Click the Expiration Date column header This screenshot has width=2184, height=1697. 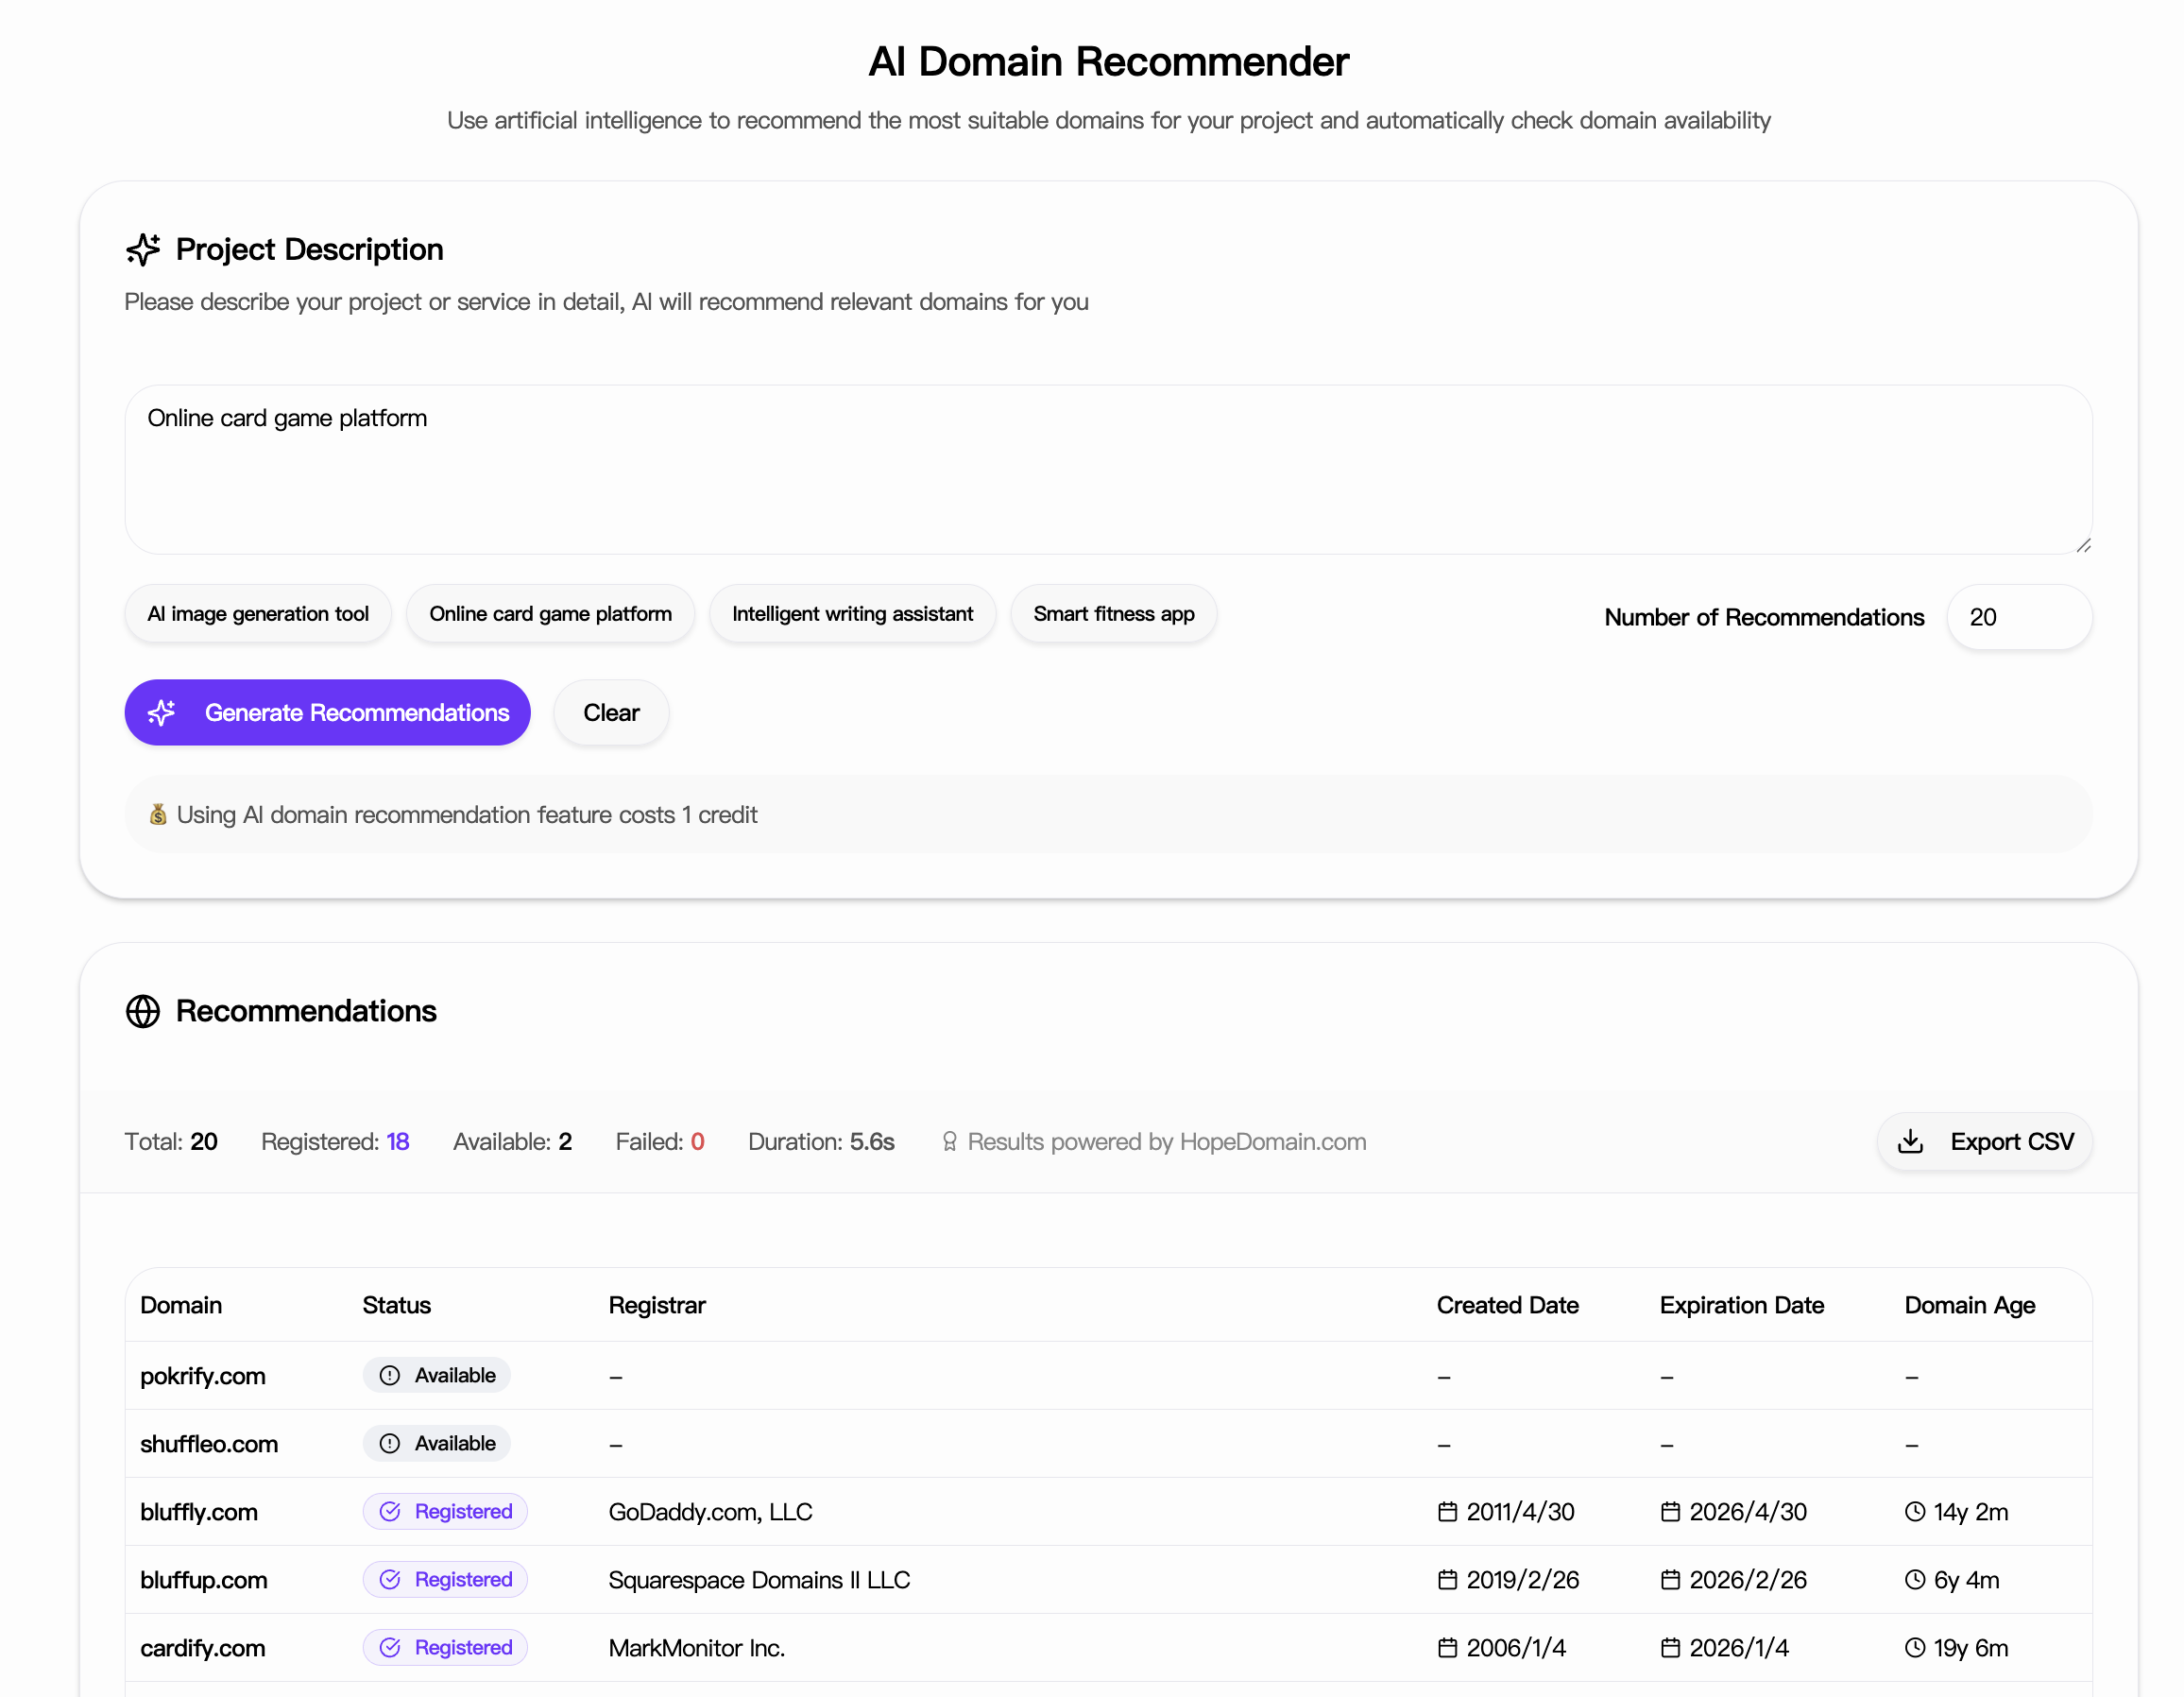pos(1741,1305)
